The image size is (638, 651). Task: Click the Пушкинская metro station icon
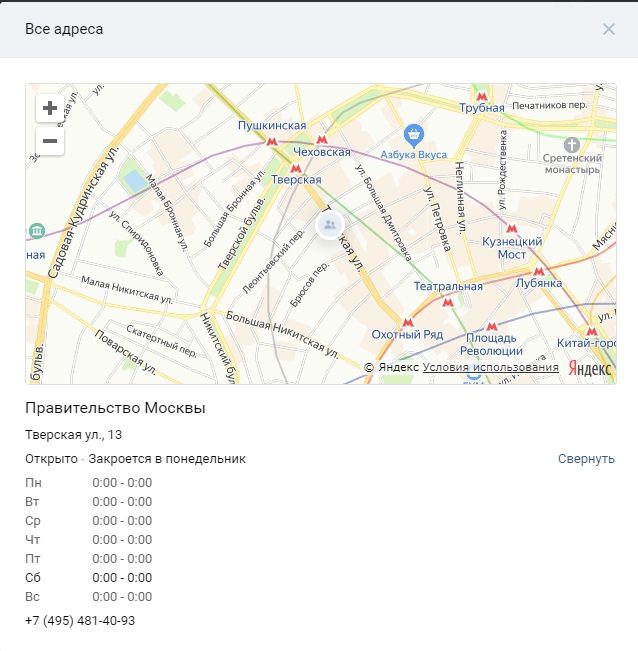click(x=271, y=142)
